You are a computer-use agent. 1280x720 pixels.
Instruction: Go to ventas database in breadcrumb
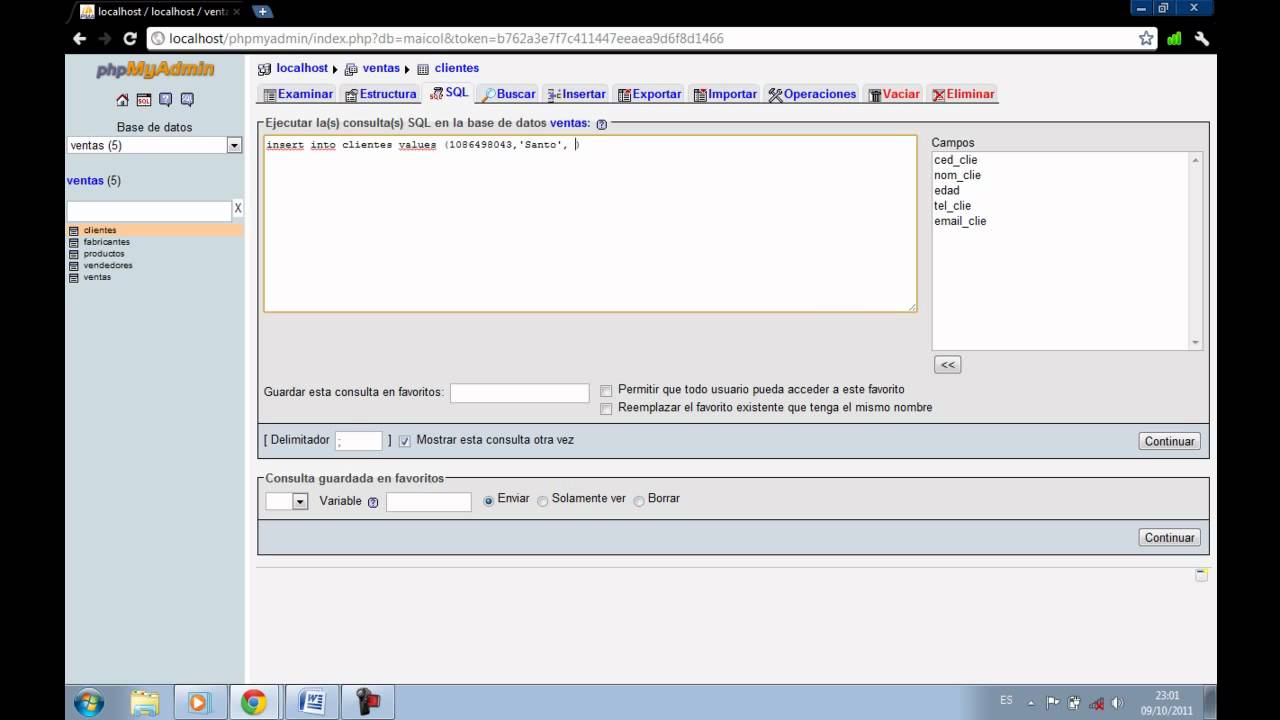pos(381,68)
